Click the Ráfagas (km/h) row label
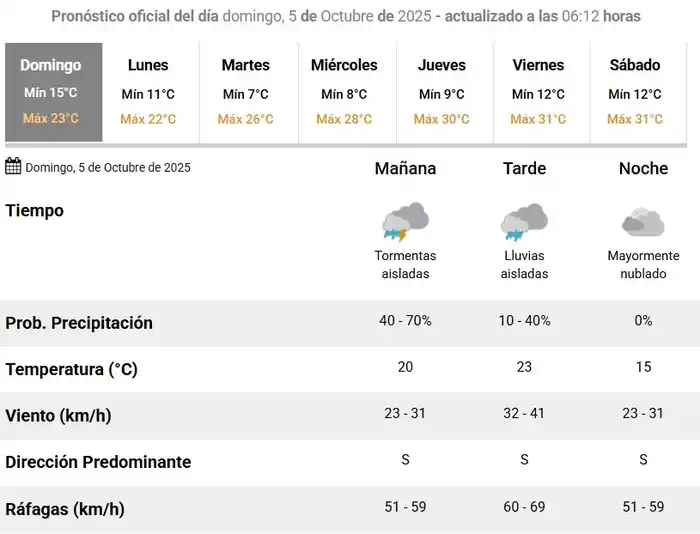The image size is (700, 534). [65, 509]
